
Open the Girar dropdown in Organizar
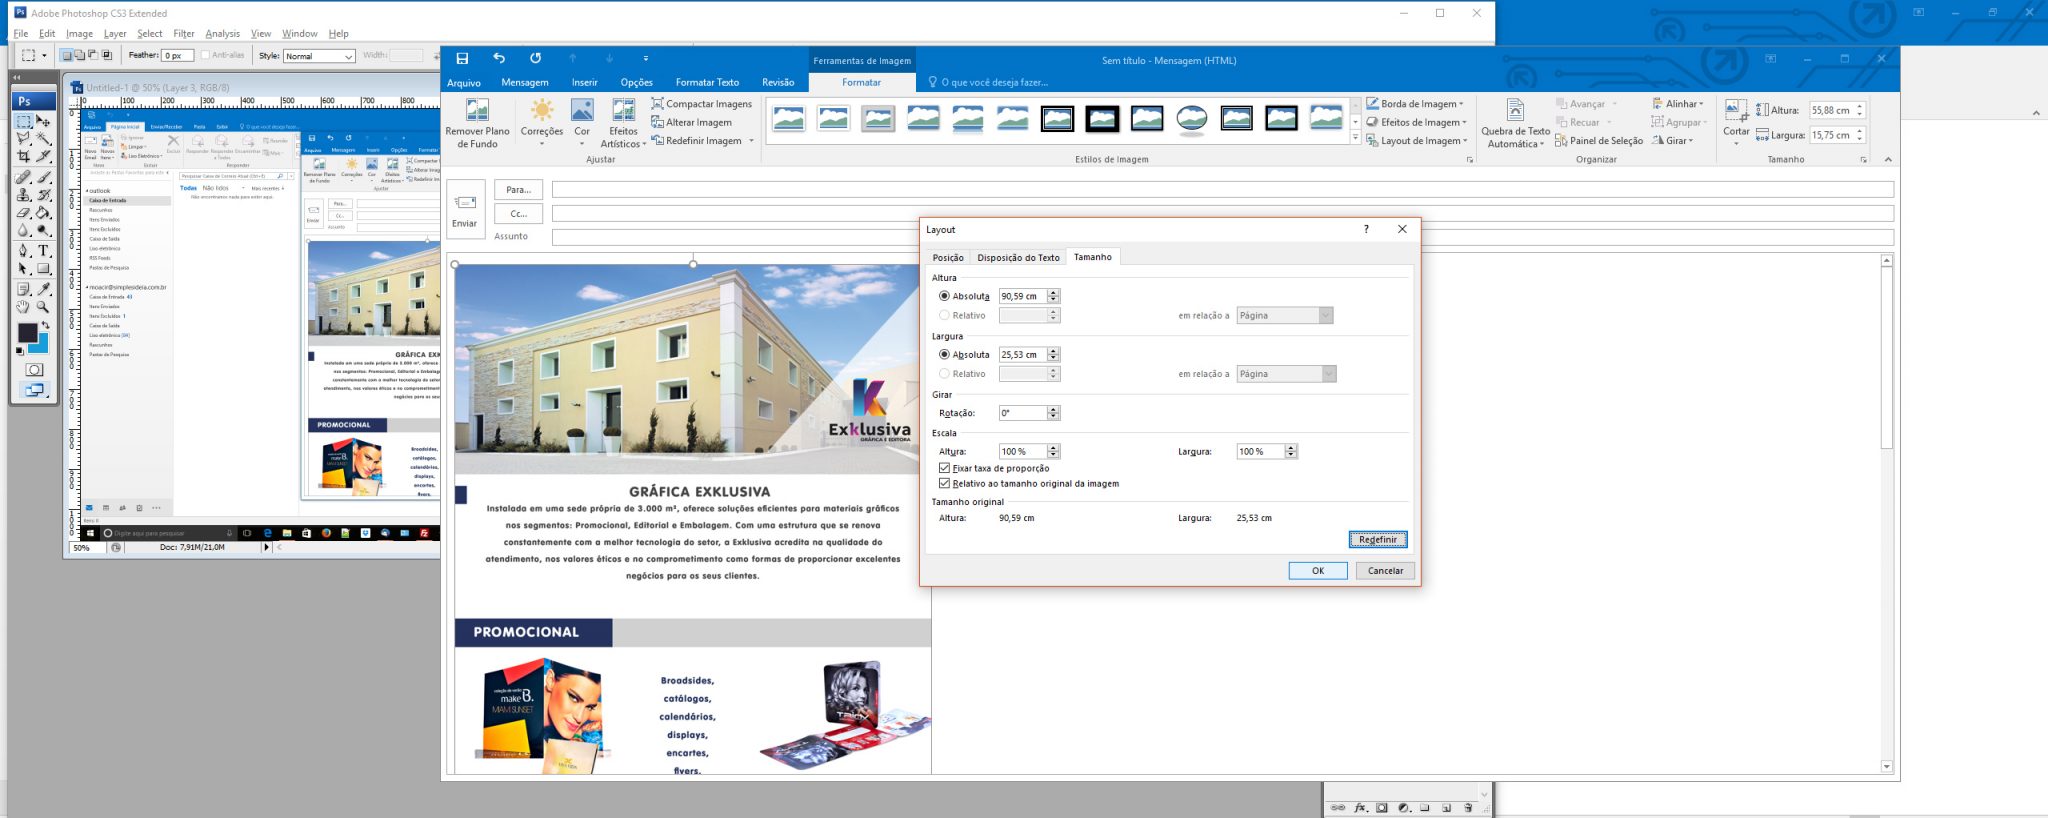click(1673, 141)
